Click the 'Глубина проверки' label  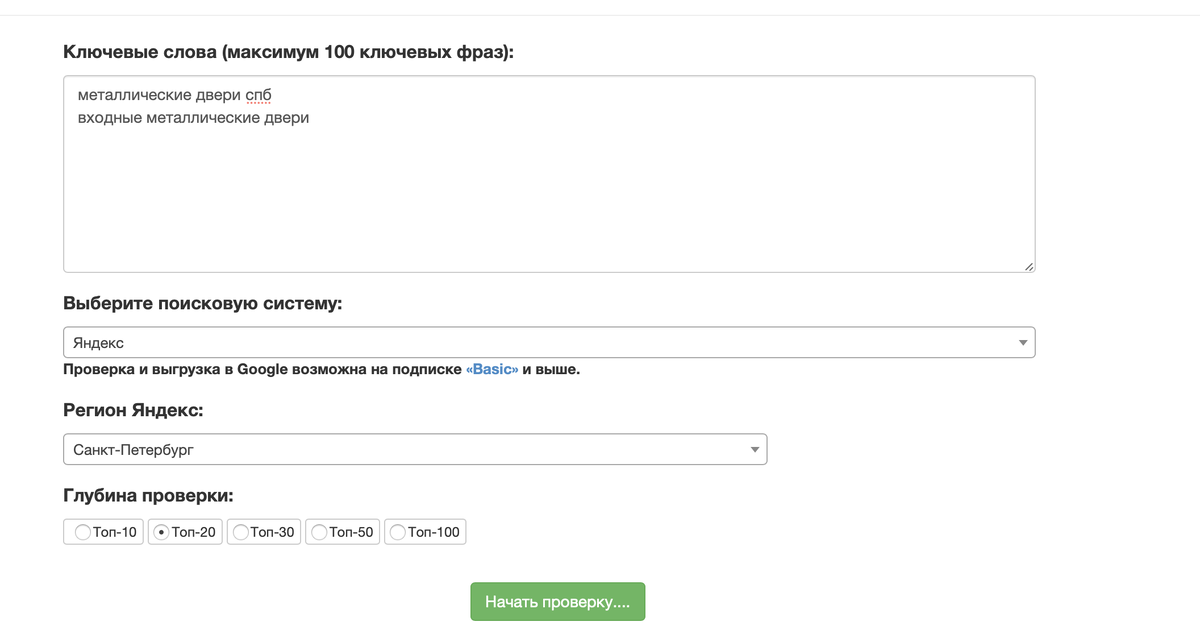[x=147, y=495]
